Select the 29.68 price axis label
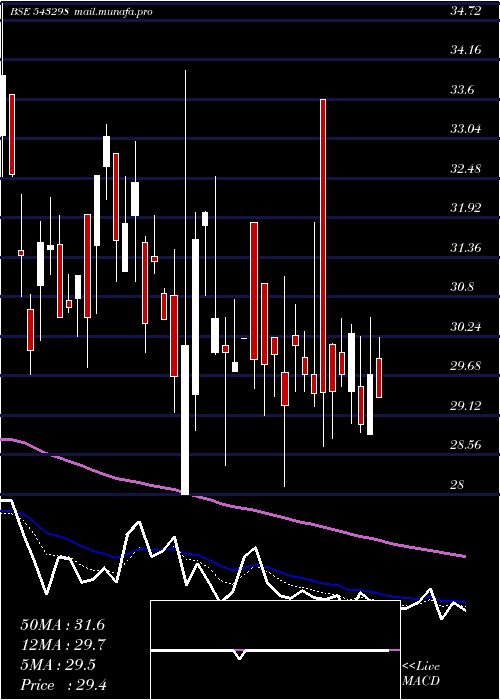 [x=466, y=366]
